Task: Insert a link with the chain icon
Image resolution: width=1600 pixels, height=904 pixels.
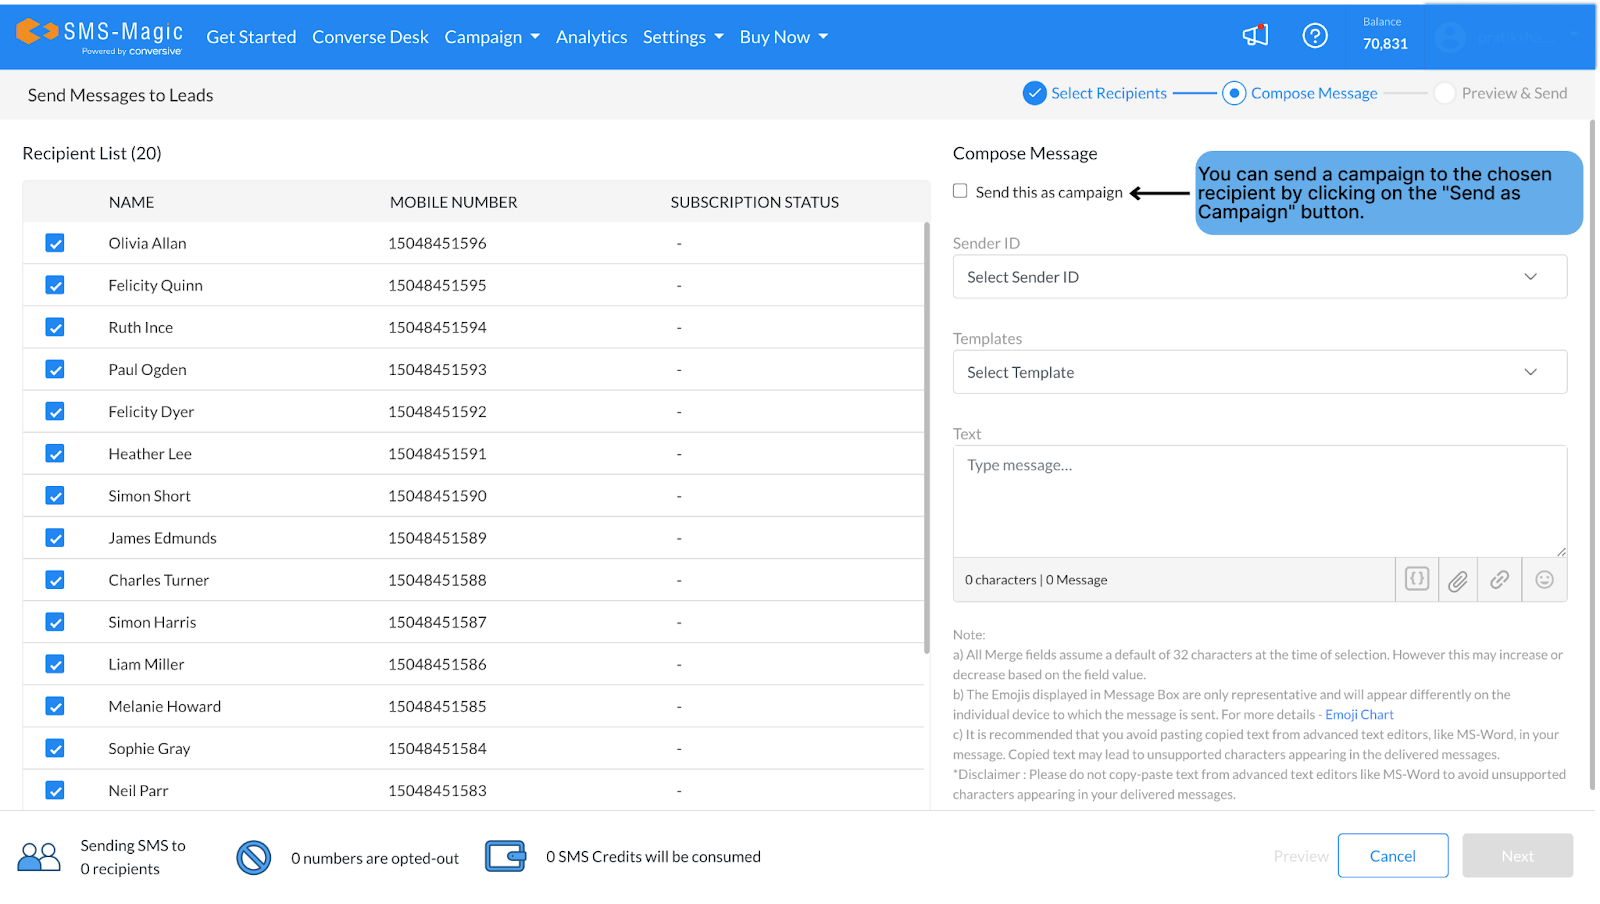Action: tap(1500, 580)
